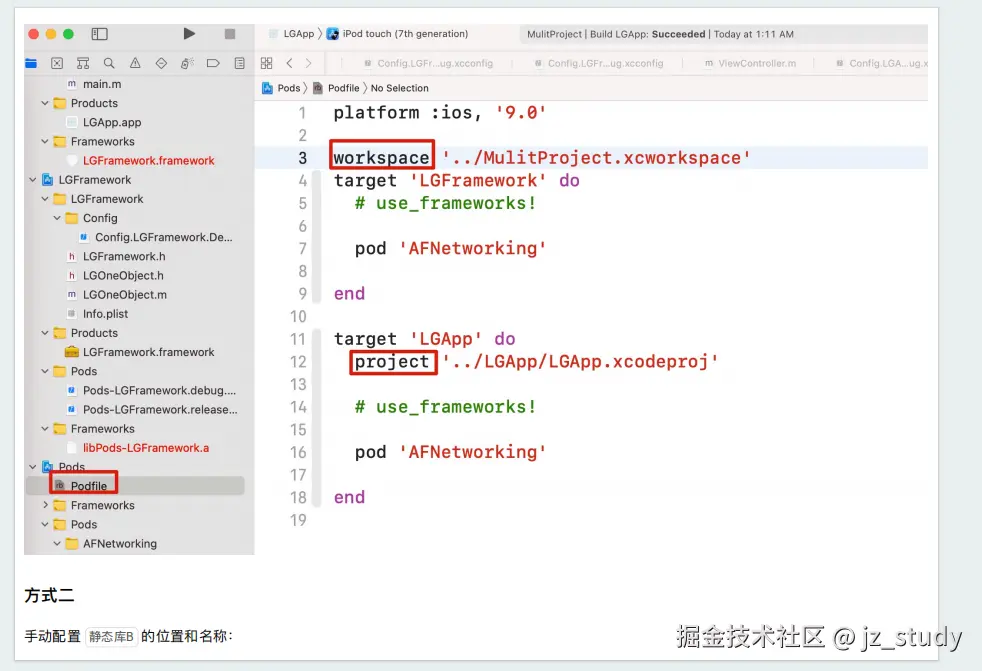Collapse Frameworks folder above LGFramework.framework in red
982x671 pixels.
coord(44,142)
